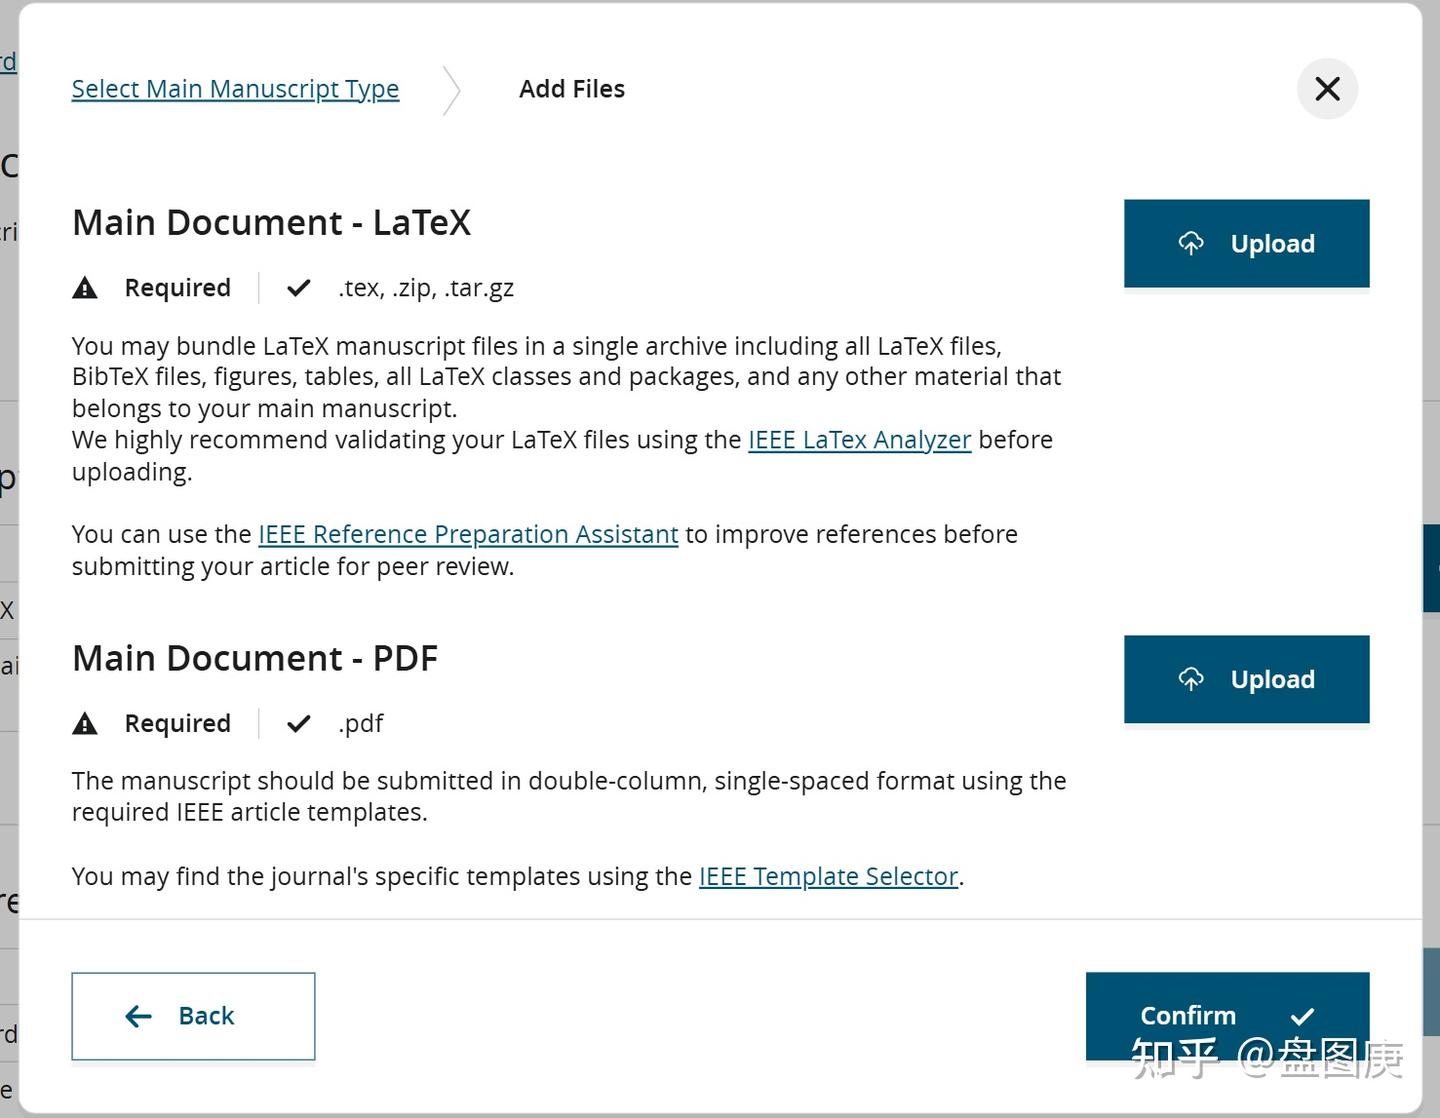Upload the Main Document PDF file
This screenshot has width=1440, height=1118.
(1246, 679)
